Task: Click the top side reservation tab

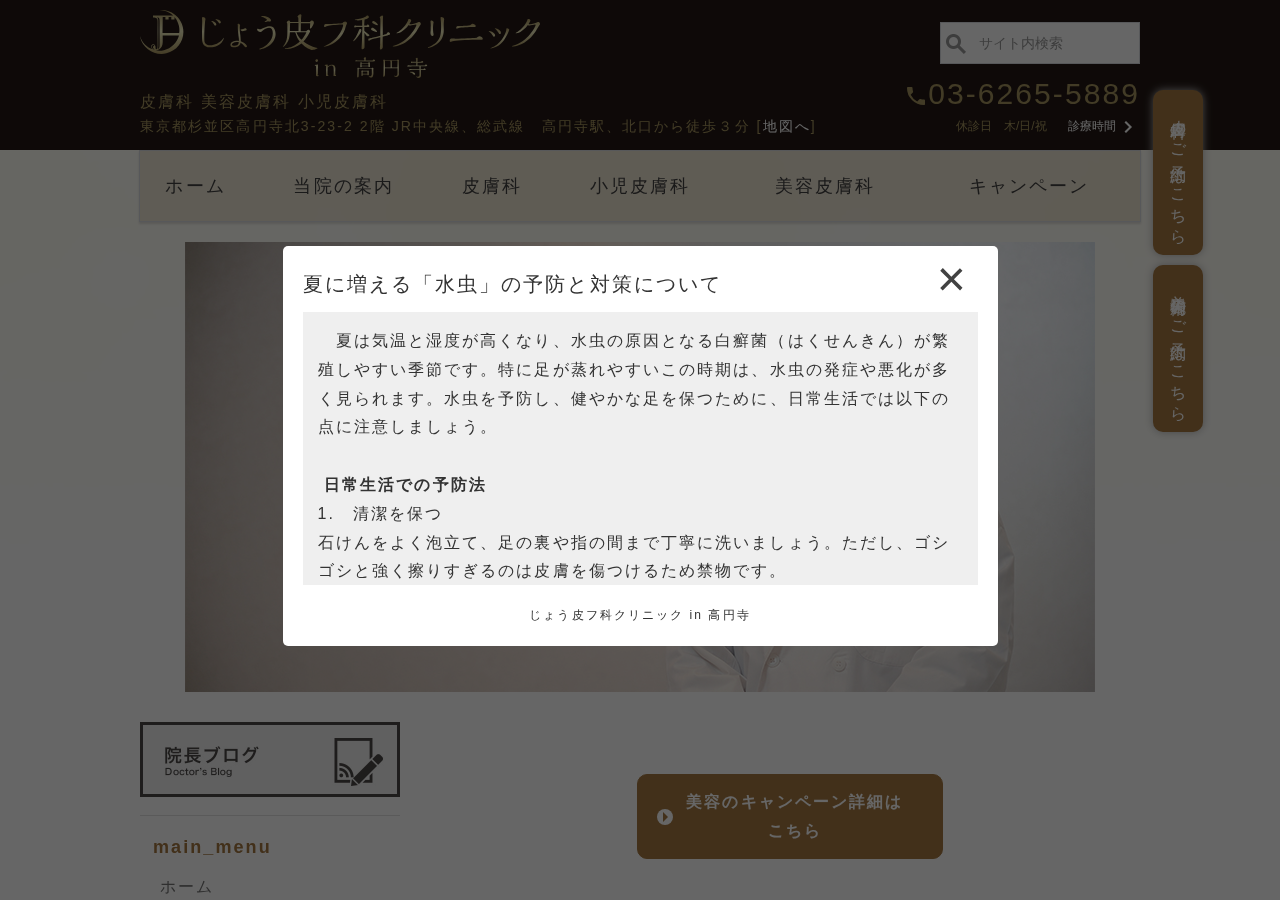Action: [1178, 172]
